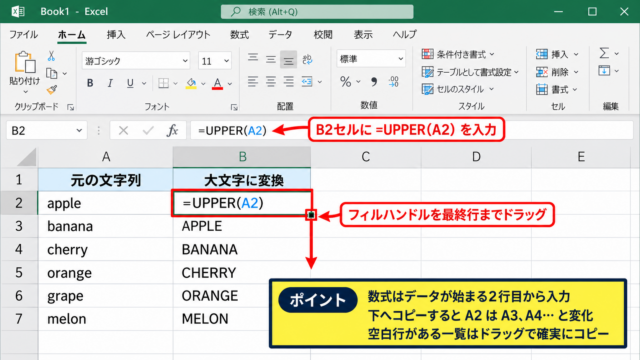Click the Insert cells (挿入) button
This screenshot has height=360, width=640.
point(557,54)
